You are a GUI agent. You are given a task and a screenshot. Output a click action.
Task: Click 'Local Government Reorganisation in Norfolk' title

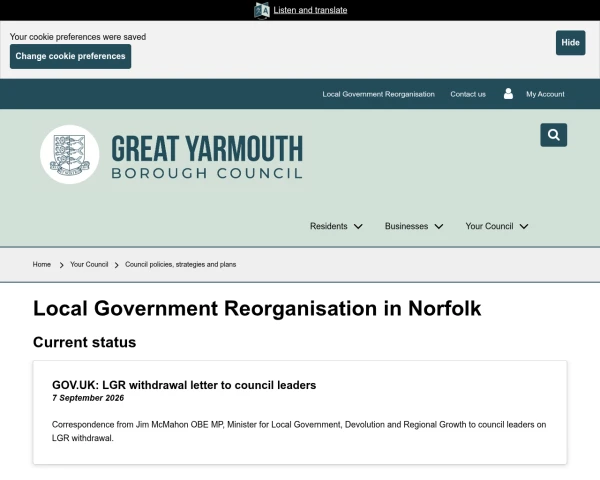(257, 309)
